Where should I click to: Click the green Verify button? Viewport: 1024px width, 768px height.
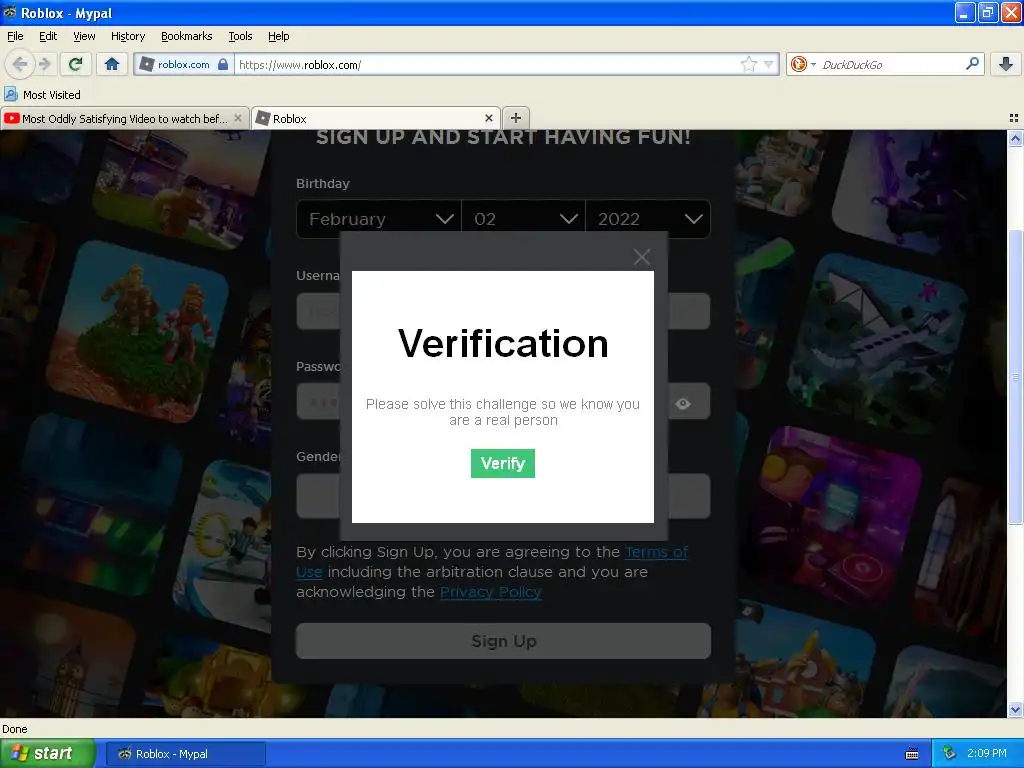point(503,463)
